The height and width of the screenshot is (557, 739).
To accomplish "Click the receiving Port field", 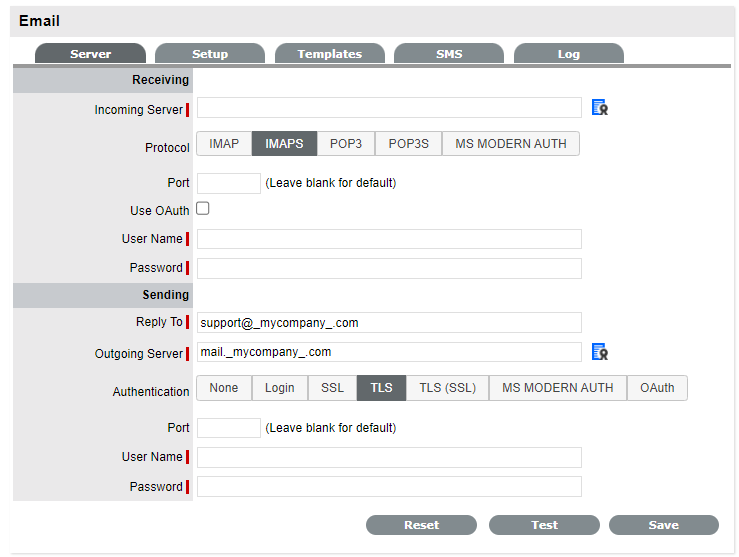I will tap(228, 183).
